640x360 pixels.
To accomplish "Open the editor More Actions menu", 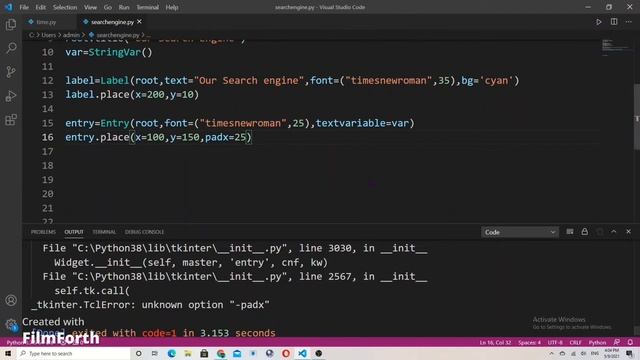I will click(629, 22).
